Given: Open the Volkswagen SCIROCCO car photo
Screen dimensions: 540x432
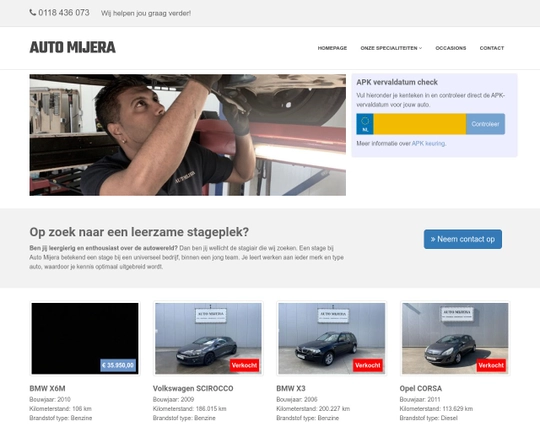Looking at the screenshot, I should click(208, 338).
